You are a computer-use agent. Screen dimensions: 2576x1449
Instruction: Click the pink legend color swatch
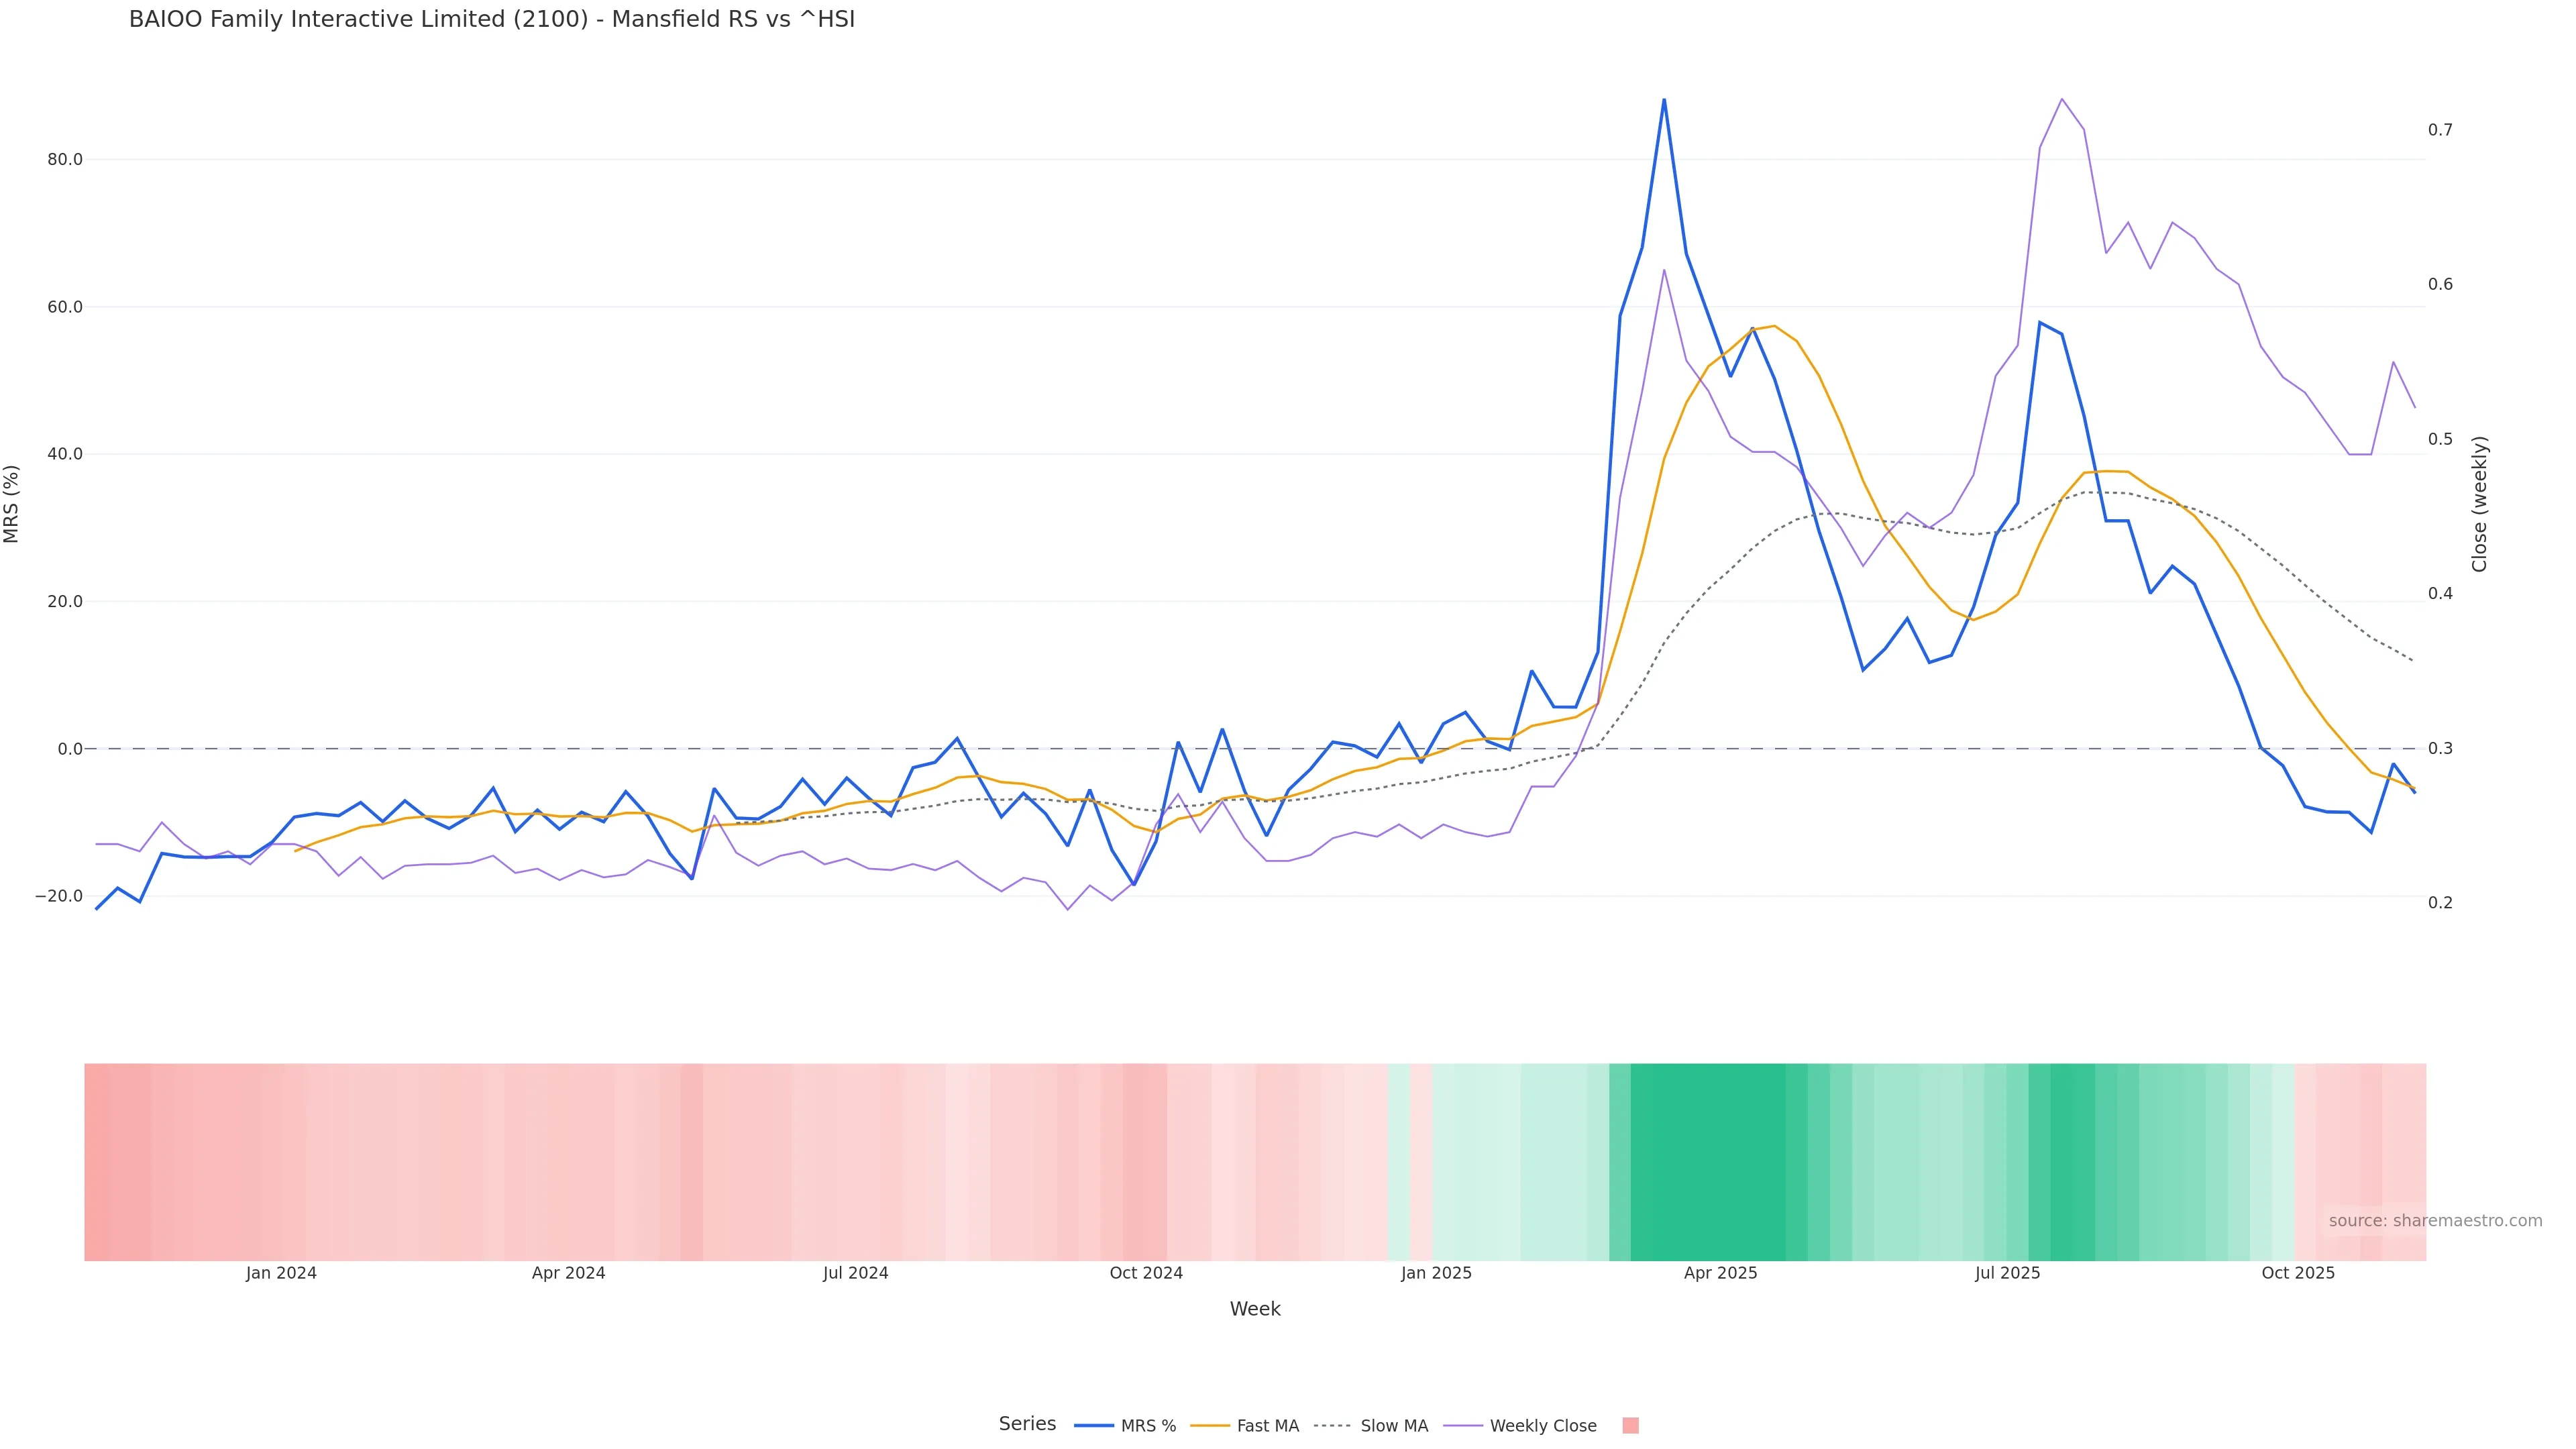(x=1630, y=1426)
